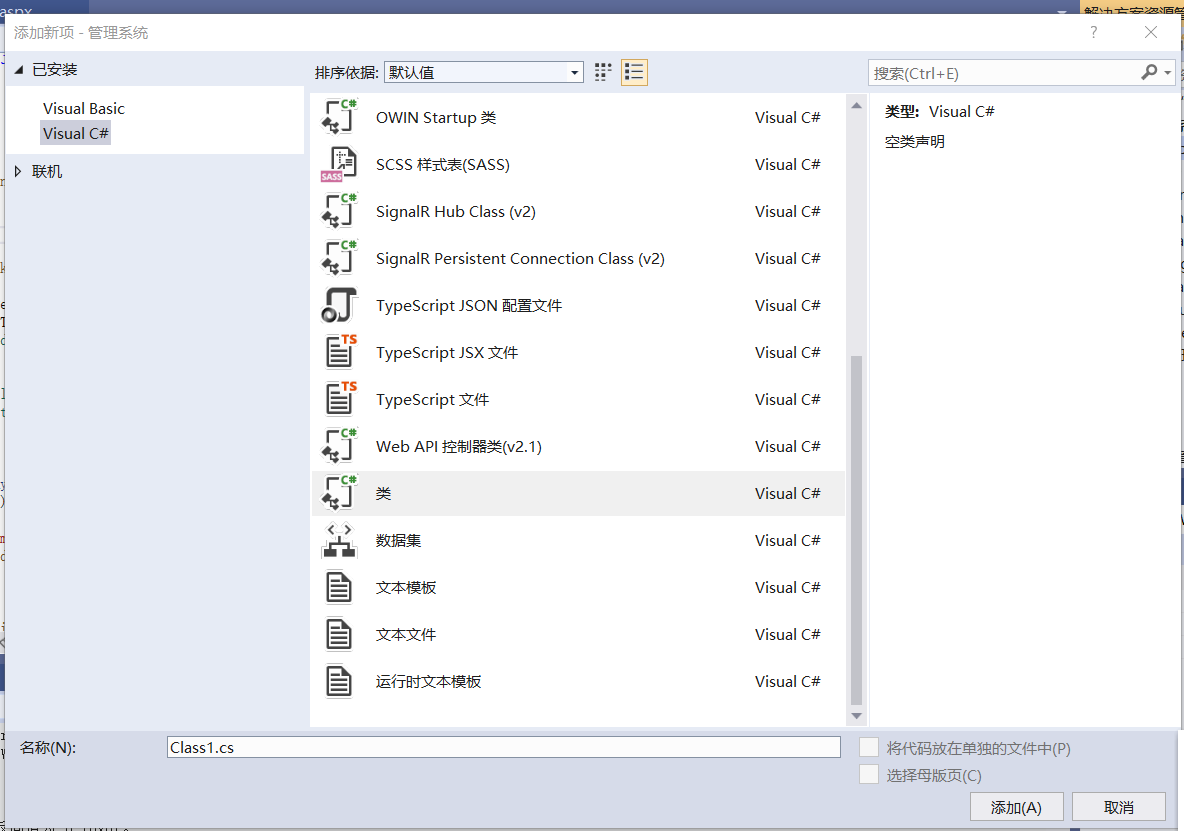
Task: Click the template list scrollbar thumb
Action: (x=856, y=530)
